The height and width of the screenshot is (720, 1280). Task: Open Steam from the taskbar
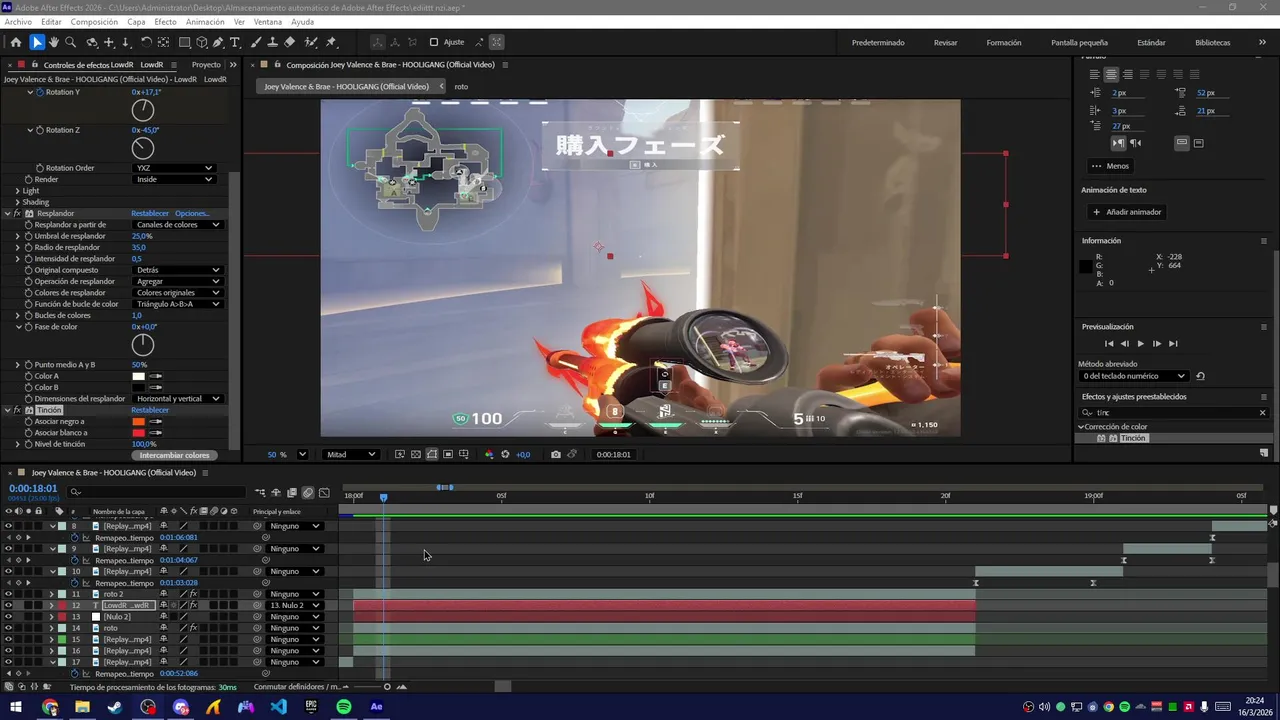pos(115,707)
